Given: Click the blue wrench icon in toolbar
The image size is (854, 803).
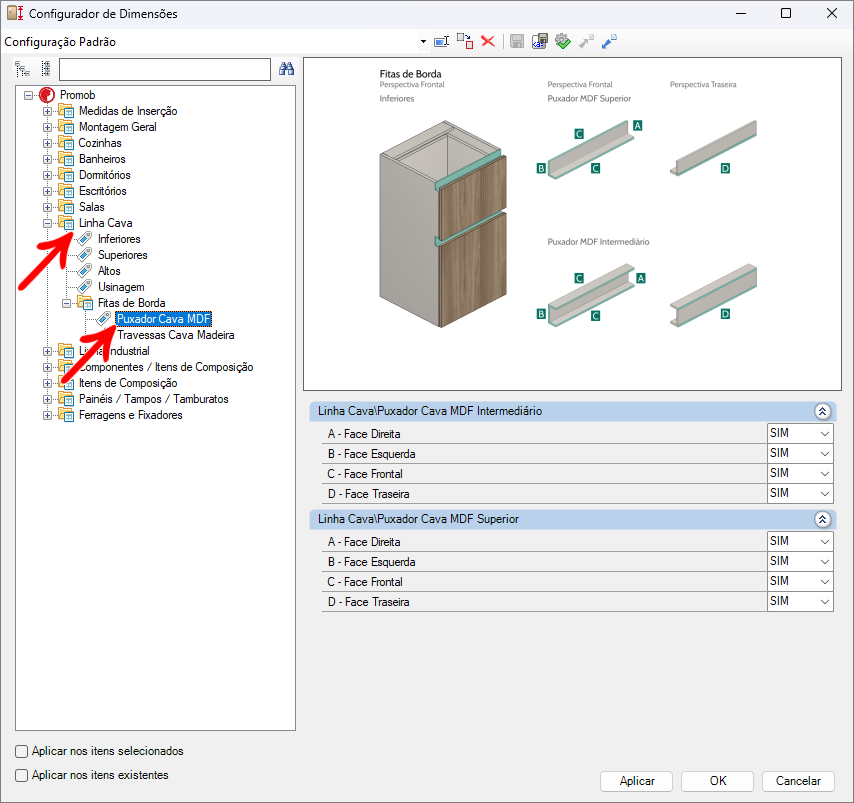Looking at the screenshot, I should tap(609, 42).
